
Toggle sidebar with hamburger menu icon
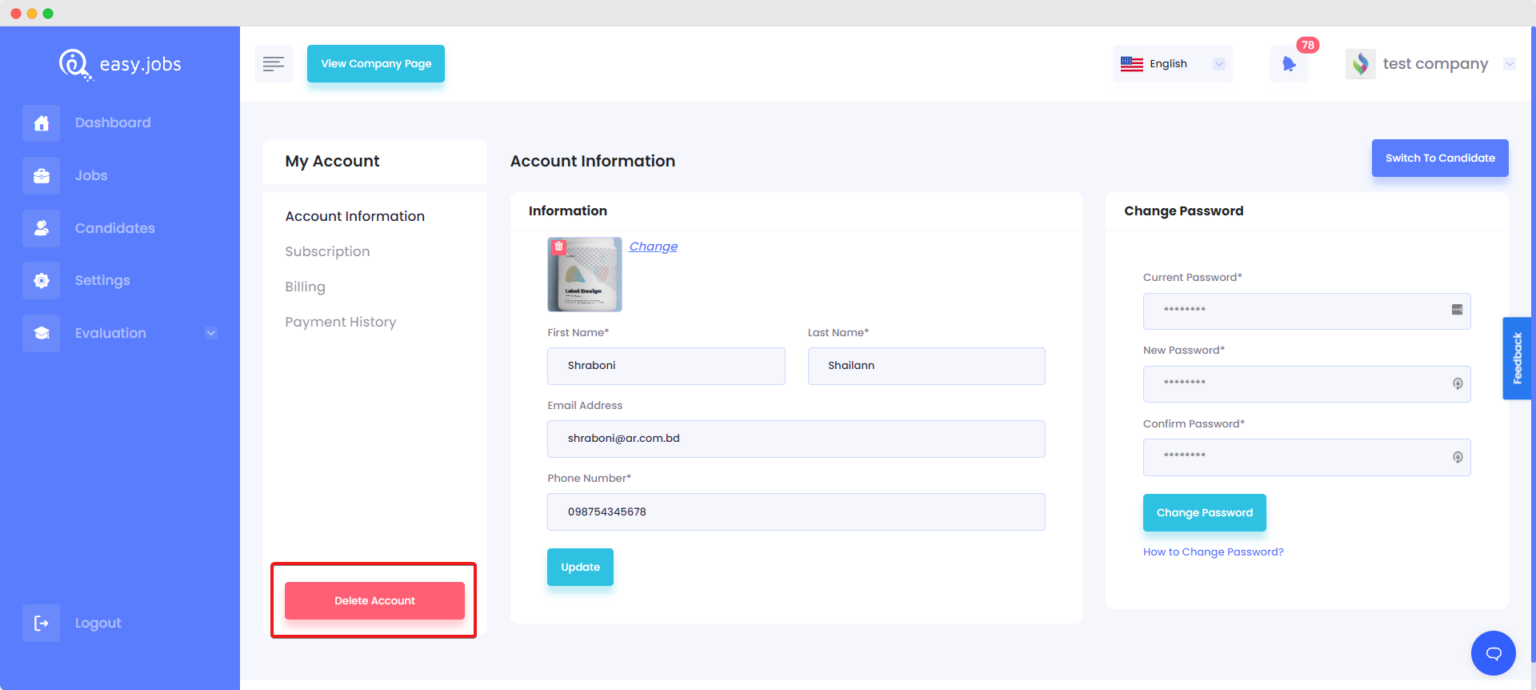coord(274,64)
